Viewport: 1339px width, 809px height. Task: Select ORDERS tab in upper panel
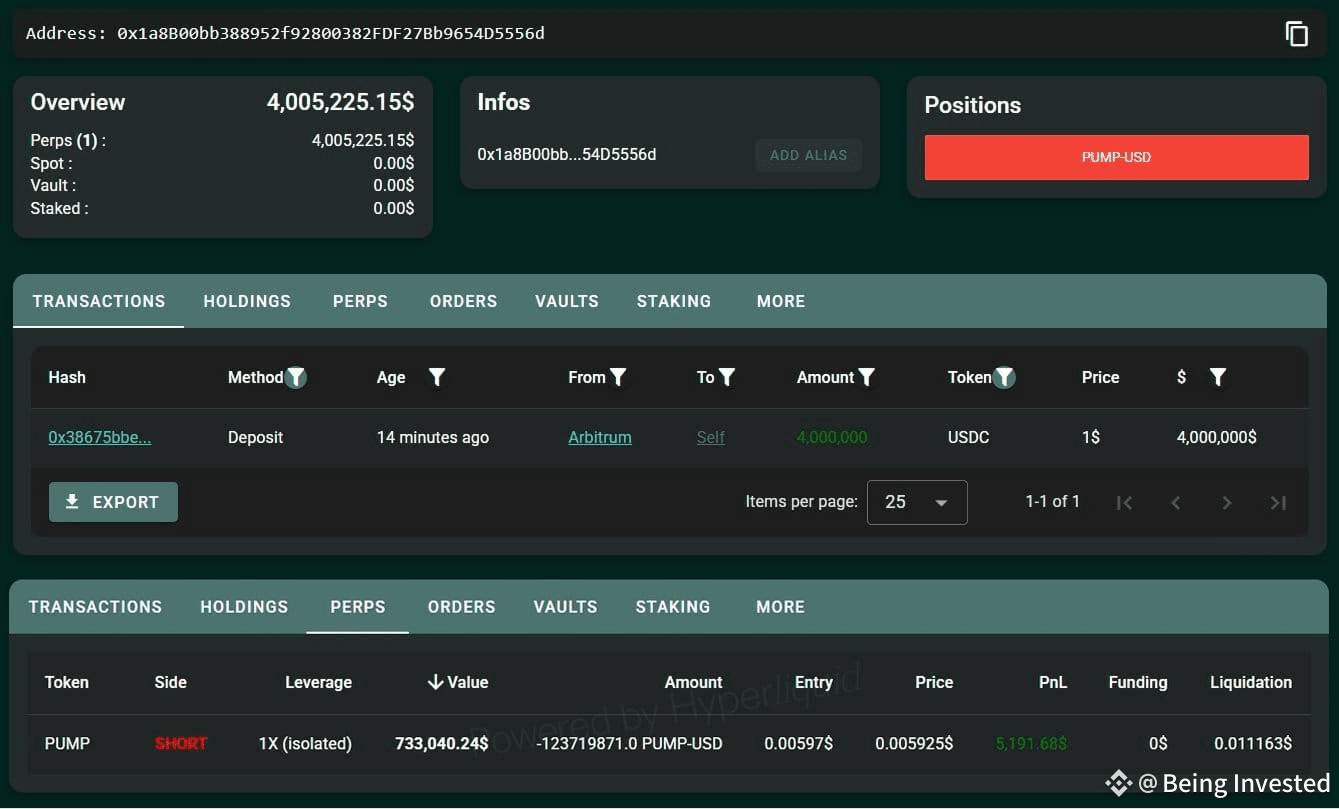pos(463,301)
